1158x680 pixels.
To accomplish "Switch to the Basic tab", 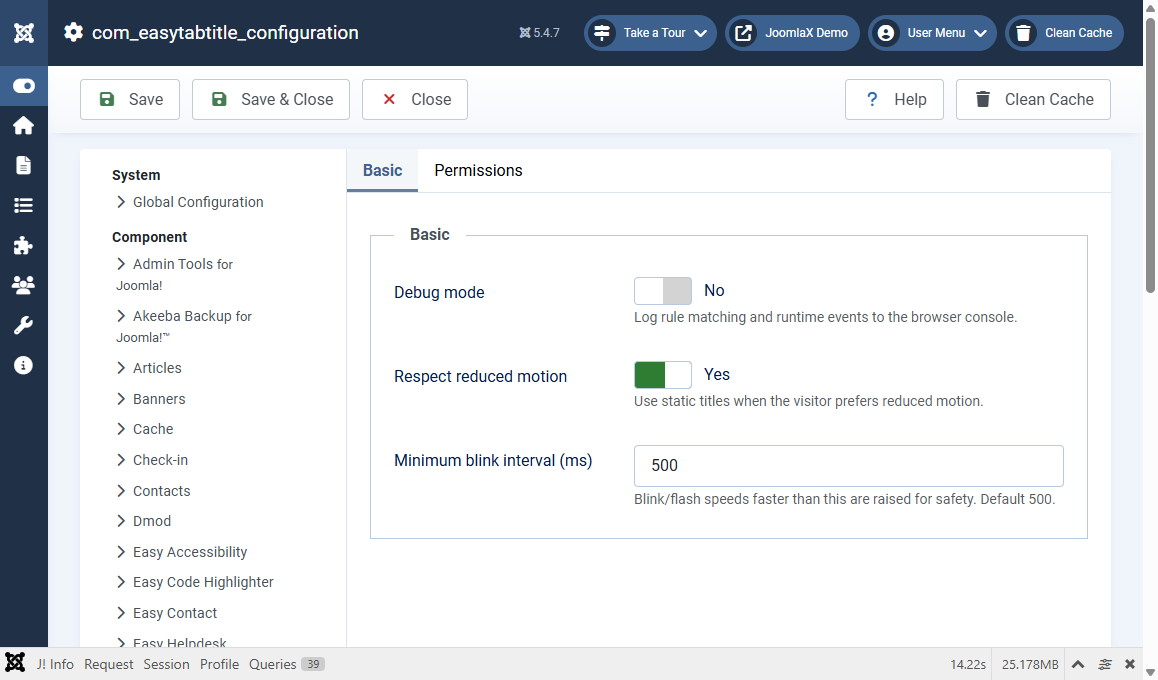I will tap(383, 171).
